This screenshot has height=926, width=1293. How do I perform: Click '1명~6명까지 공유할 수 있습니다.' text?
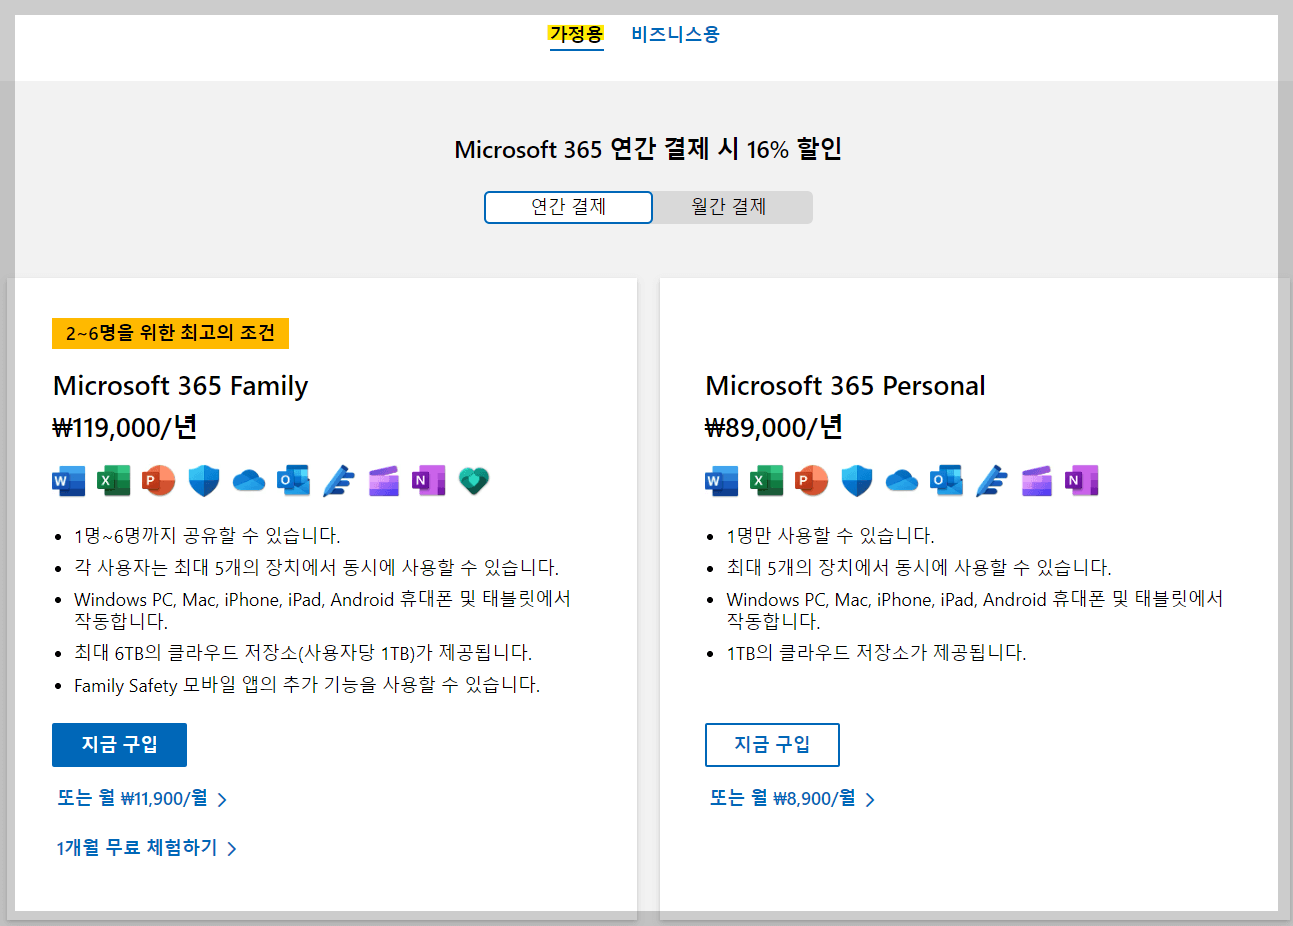[207, 536]
